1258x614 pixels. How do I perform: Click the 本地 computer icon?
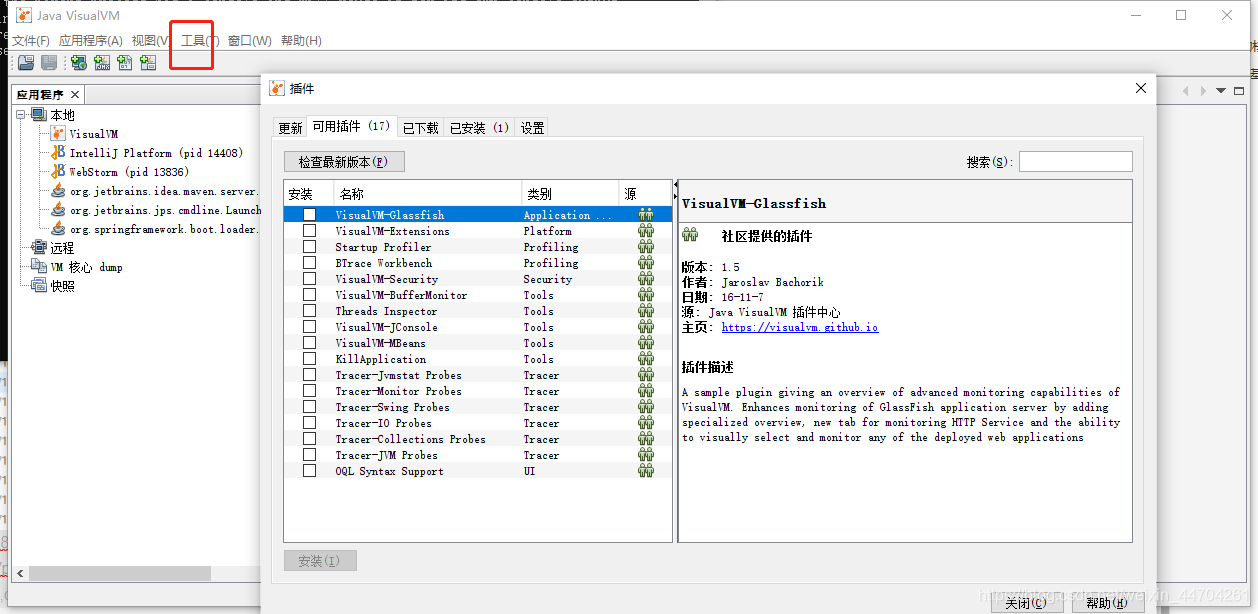coord(39,115)
